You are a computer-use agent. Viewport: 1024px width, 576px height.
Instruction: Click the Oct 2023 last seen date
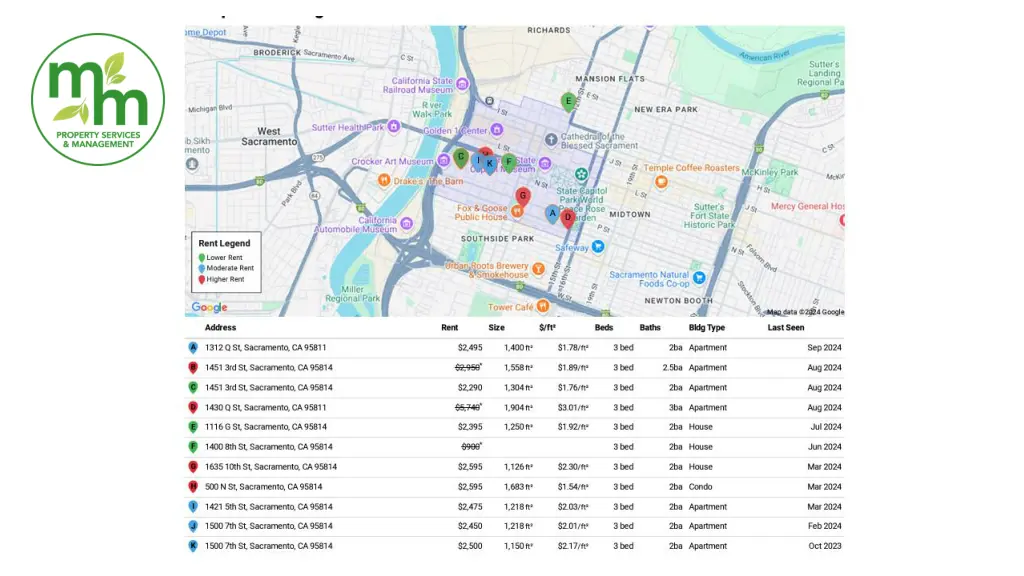tap(825, 546)
